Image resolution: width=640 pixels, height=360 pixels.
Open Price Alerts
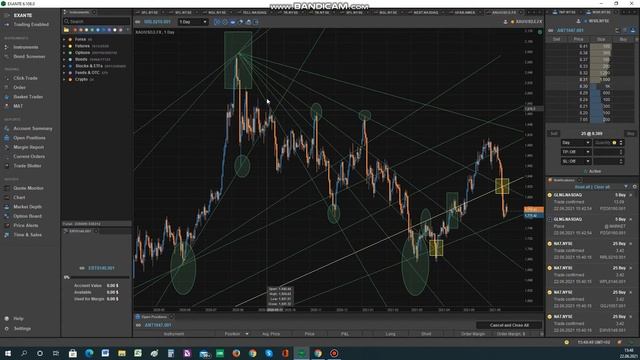coord(26,226)
